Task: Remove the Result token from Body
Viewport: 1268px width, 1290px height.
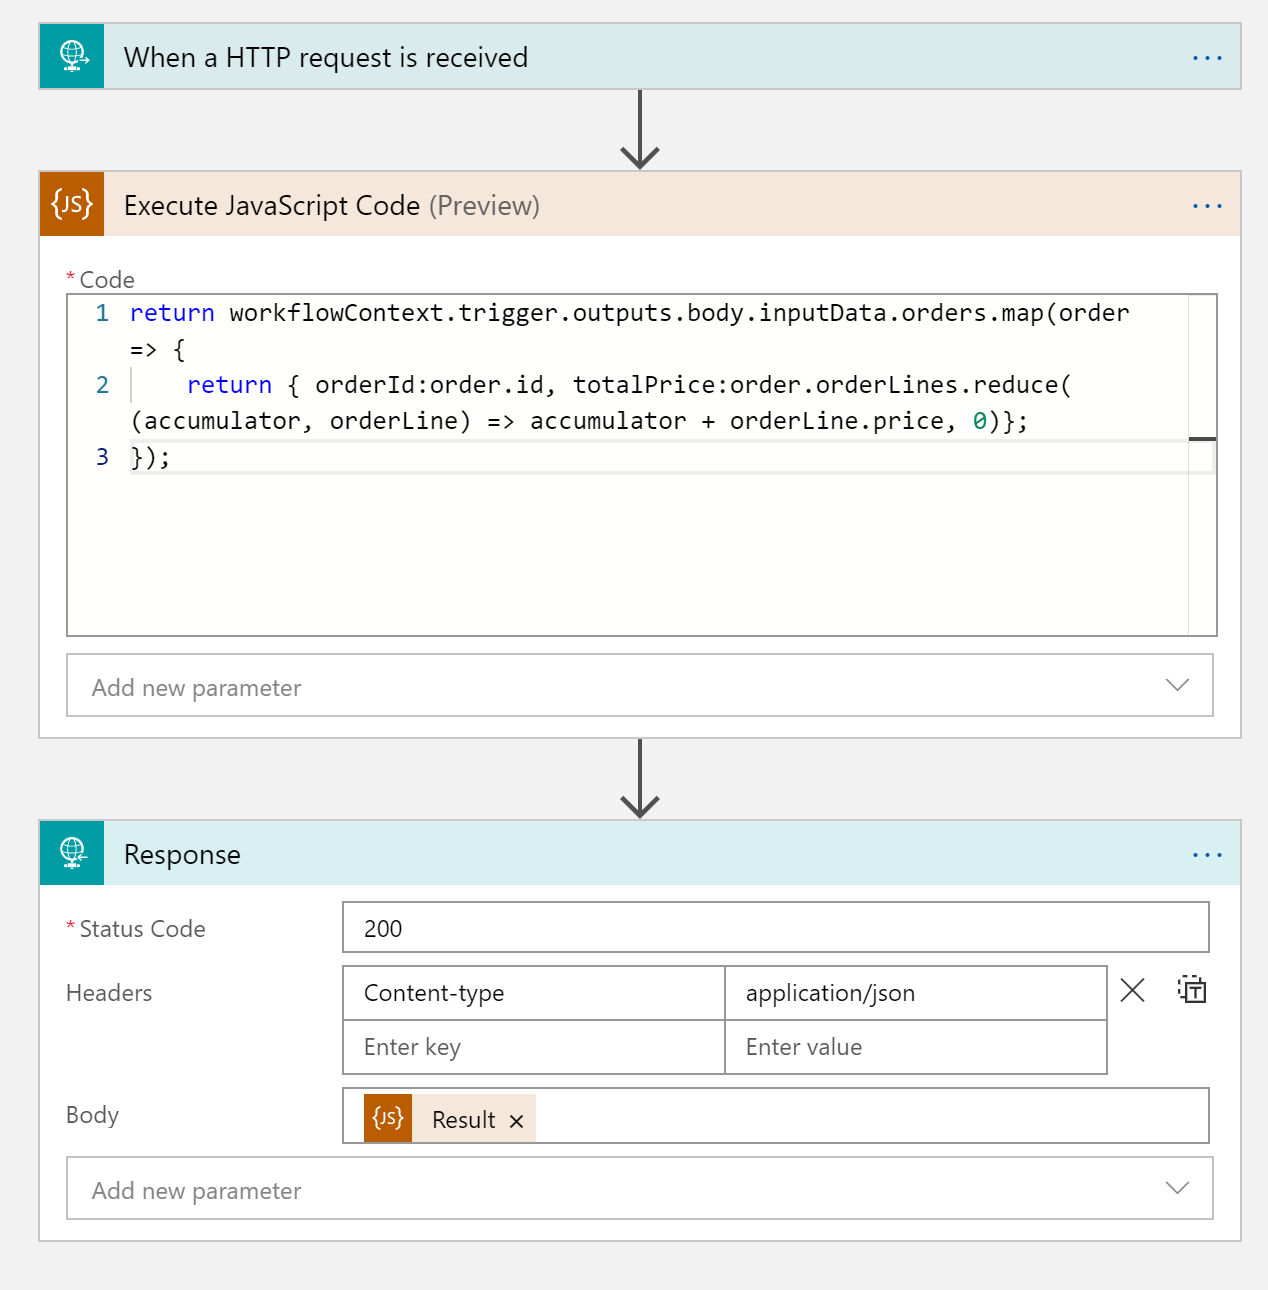Action: click(517, 1120)
